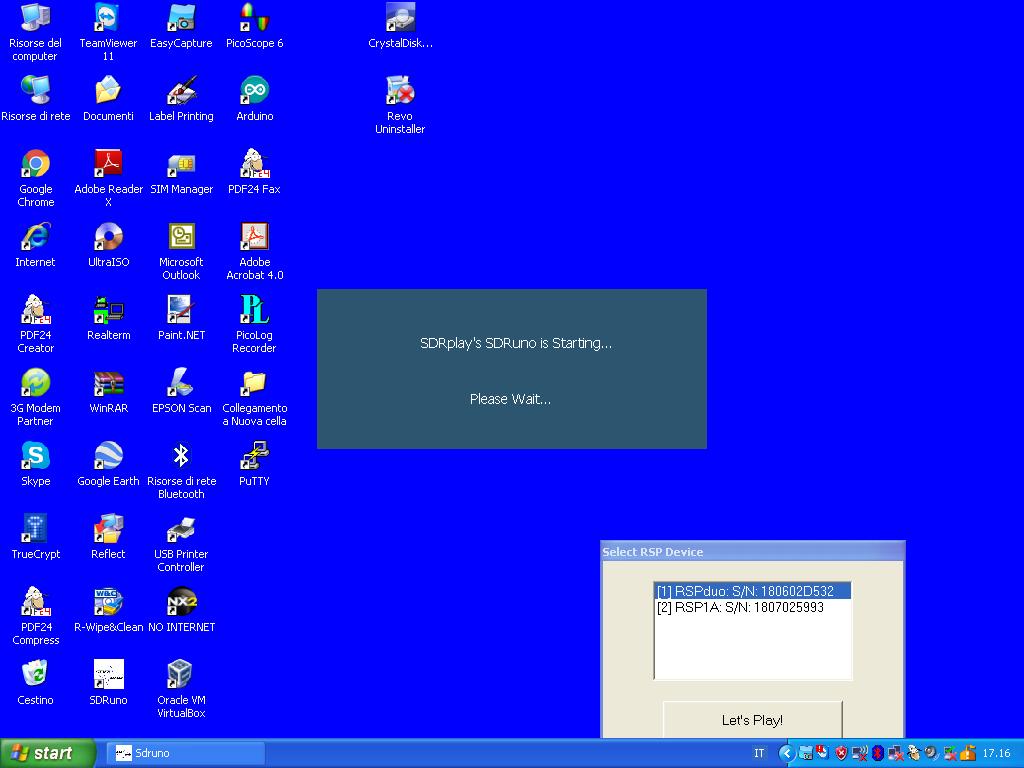Click the Cestino recycle bin icon
Screen dimensions: 1024x768
(35, 675)
